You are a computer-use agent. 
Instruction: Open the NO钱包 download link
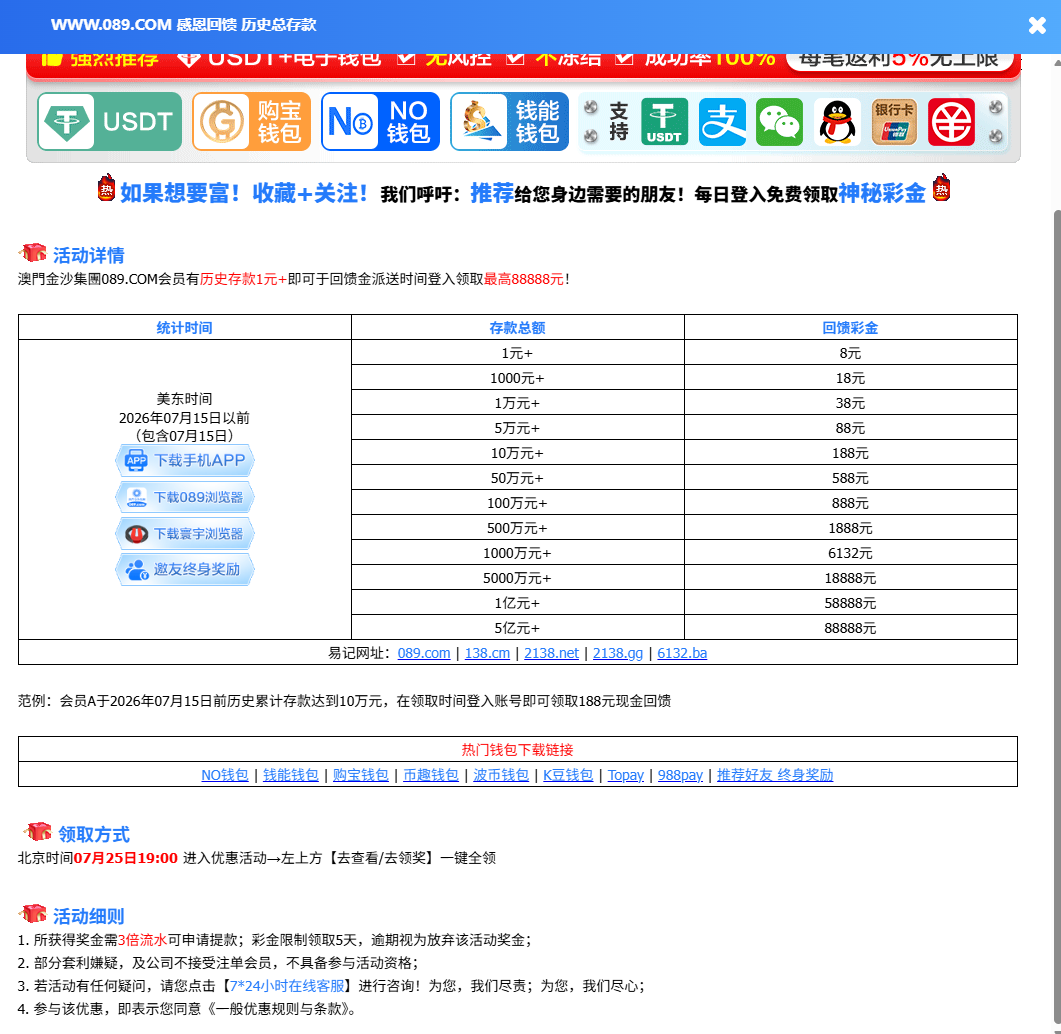[x=225, y=775]
